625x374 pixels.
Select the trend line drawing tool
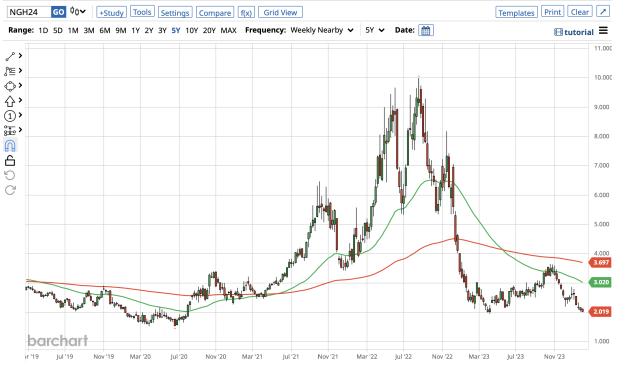pos(10,56)
